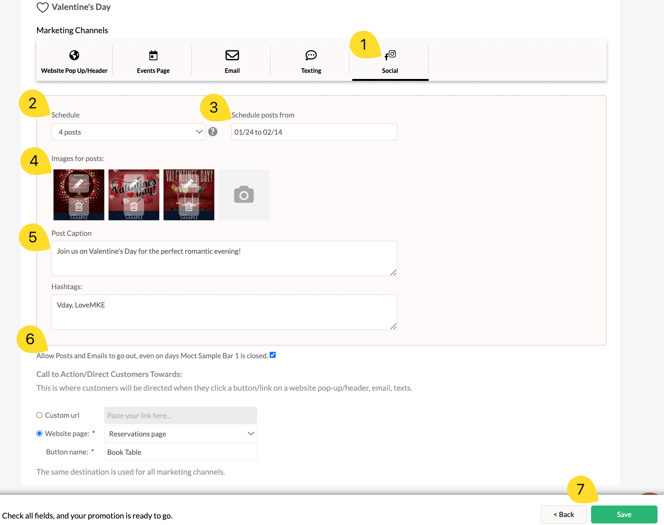Delete the first post image via trash icon
The width and height of the screenshot is (664, 525).
coord(79,207)
